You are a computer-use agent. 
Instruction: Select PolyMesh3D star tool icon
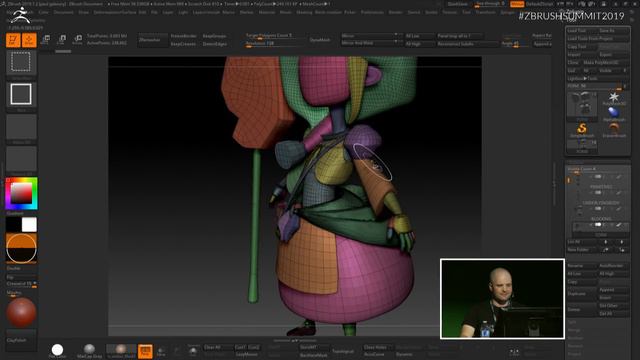click(x=614, y=98)
